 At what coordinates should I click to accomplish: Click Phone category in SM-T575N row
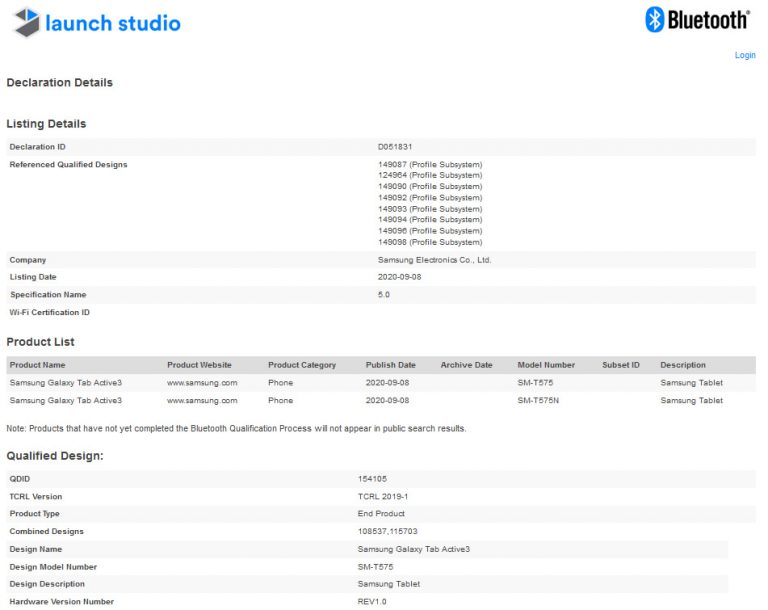280,400
